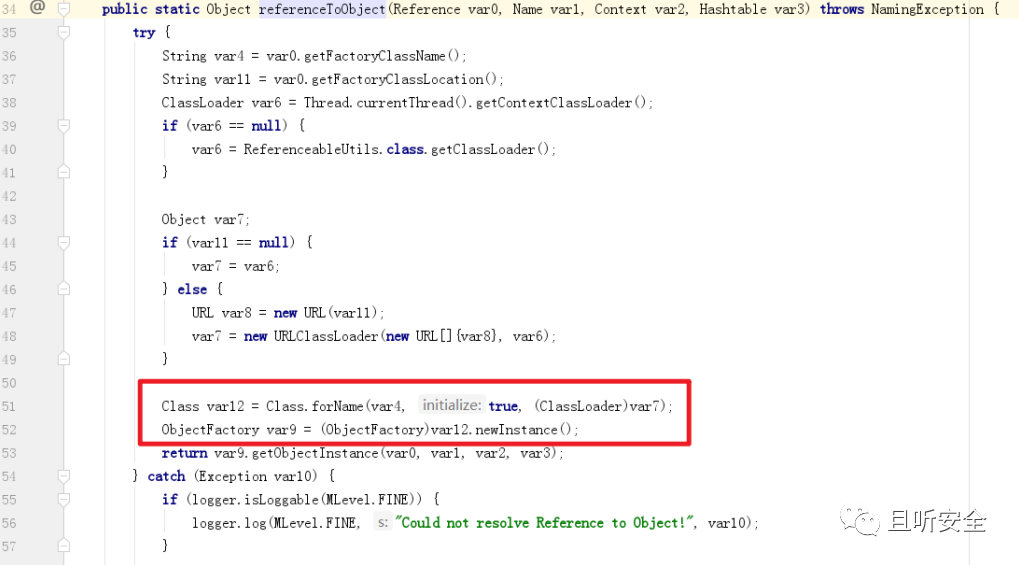The image size is (1019, 565).
Task: Click the NamingException type in throws clause
Action: coord(927,9)
